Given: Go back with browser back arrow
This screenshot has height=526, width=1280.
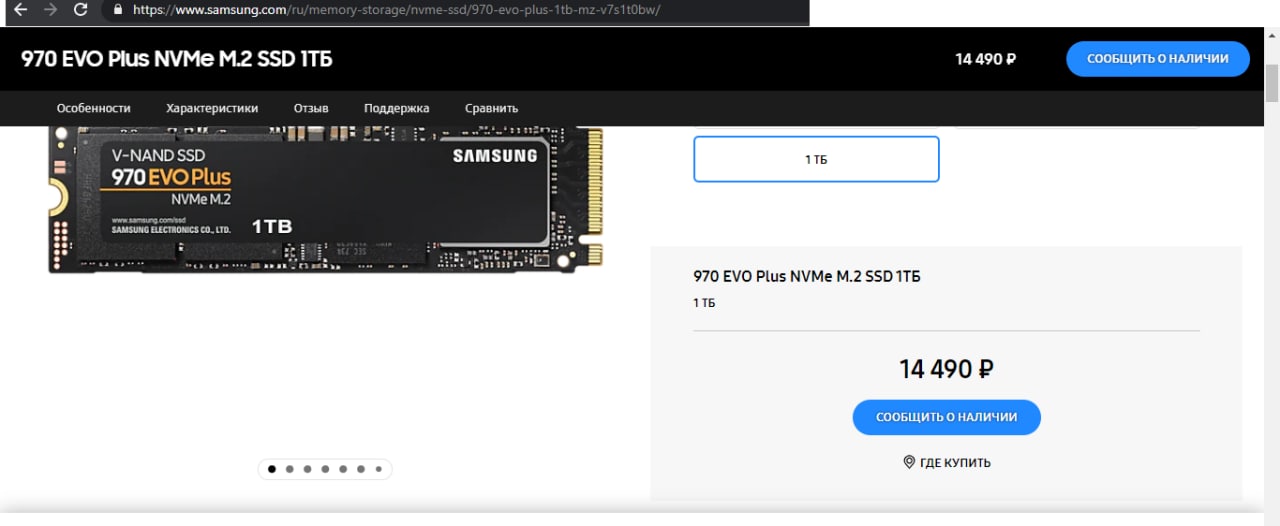Looking at the screenshot, I should coord(19,10).
